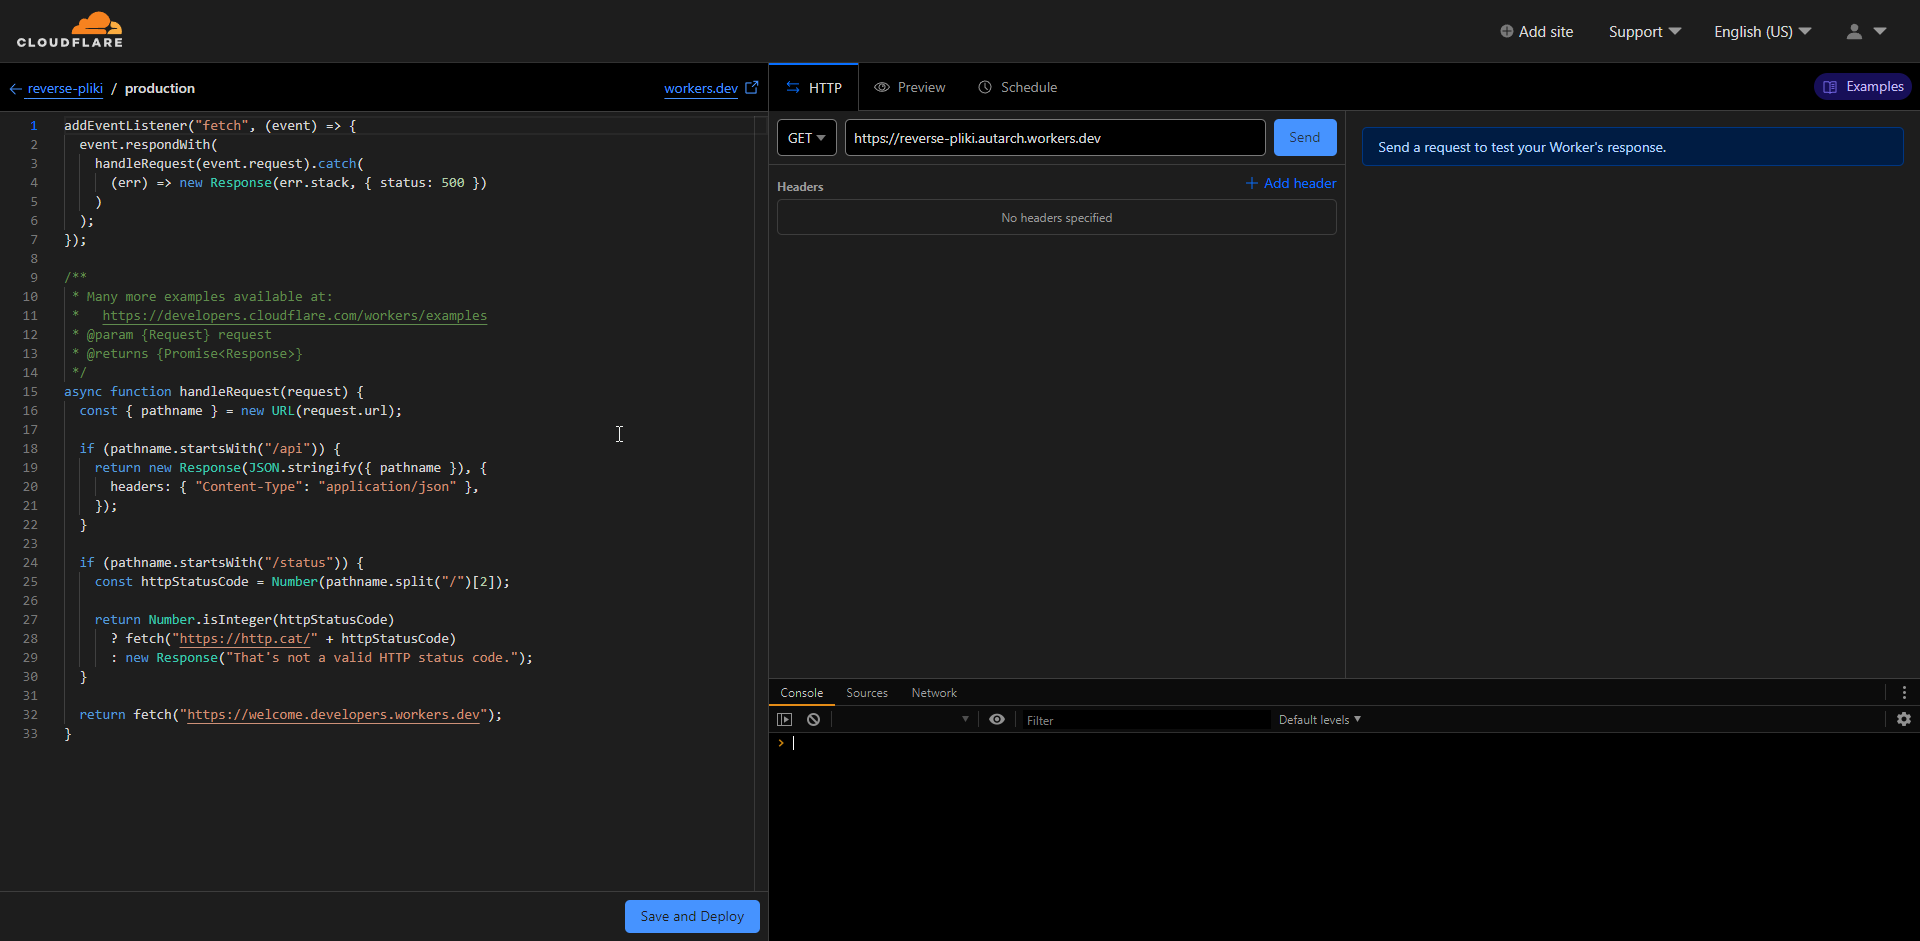Click the Add site plus icon
This screenshot has height=941, width=1920.
(x=1506, y=31)
